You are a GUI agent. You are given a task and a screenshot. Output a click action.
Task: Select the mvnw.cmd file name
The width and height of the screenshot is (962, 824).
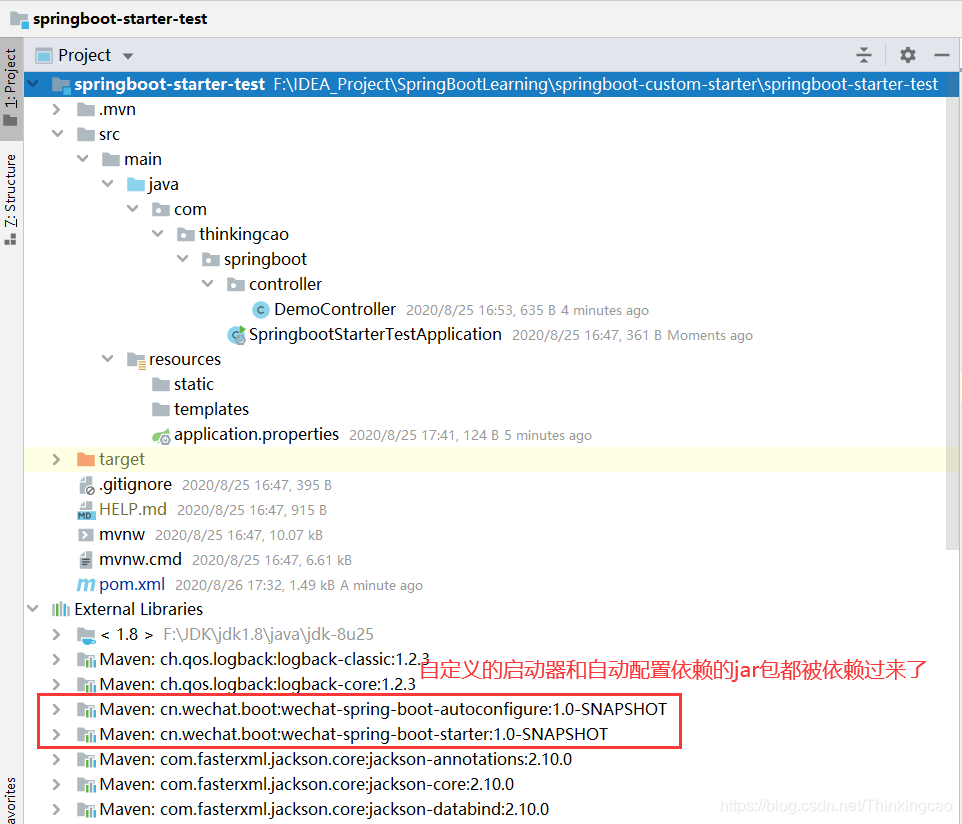[x=140, y=560]
